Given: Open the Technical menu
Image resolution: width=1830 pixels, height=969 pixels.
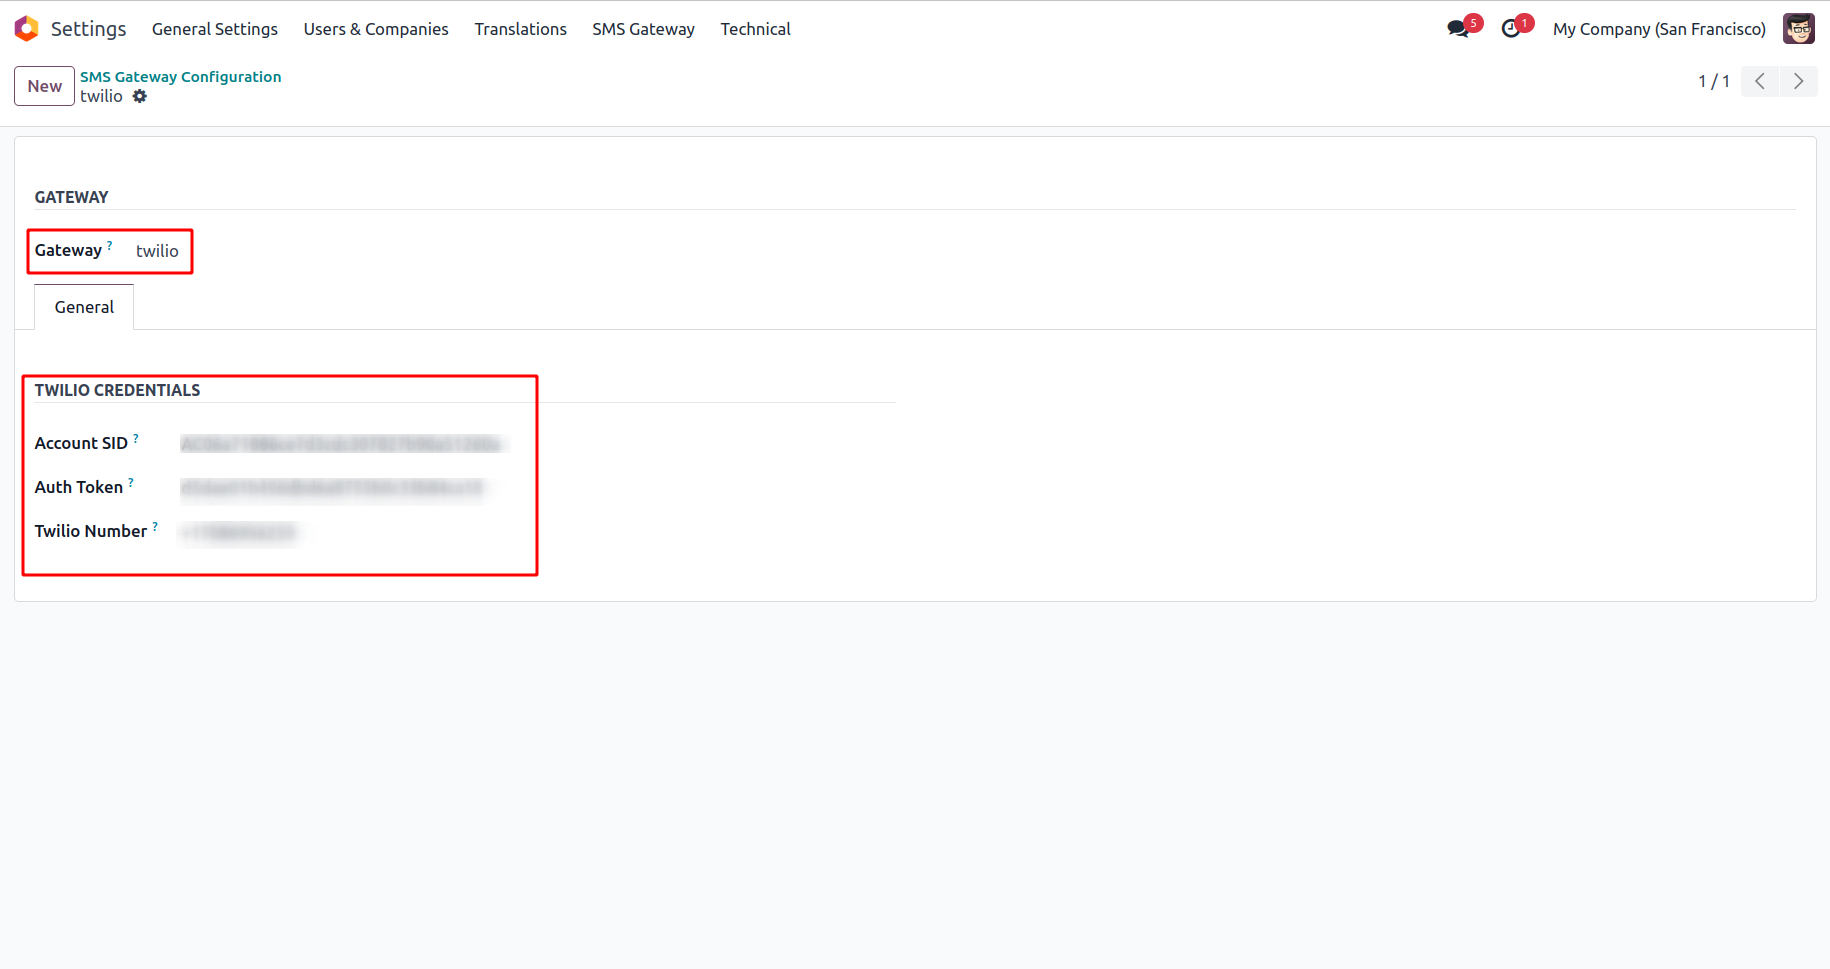Looking at the screenshot, I should click(756, 29).
